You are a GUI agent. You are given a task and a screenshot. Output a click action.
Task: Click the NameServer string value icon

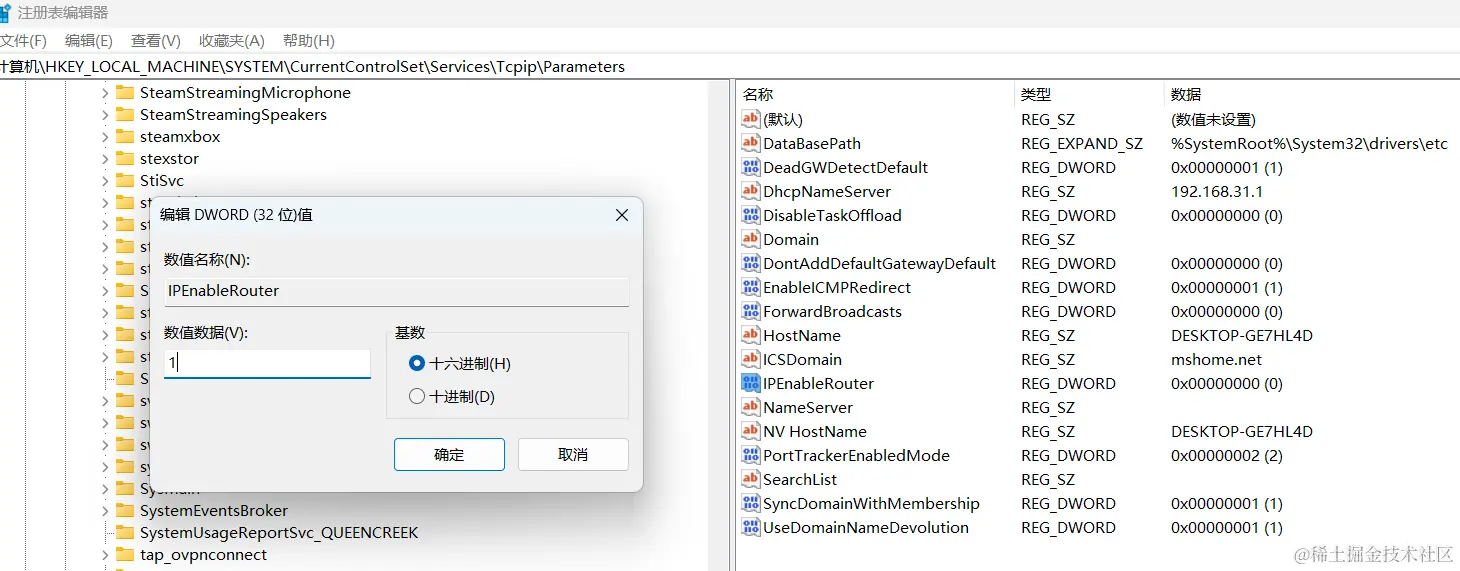pyautogui.click(x=750, y=407)
